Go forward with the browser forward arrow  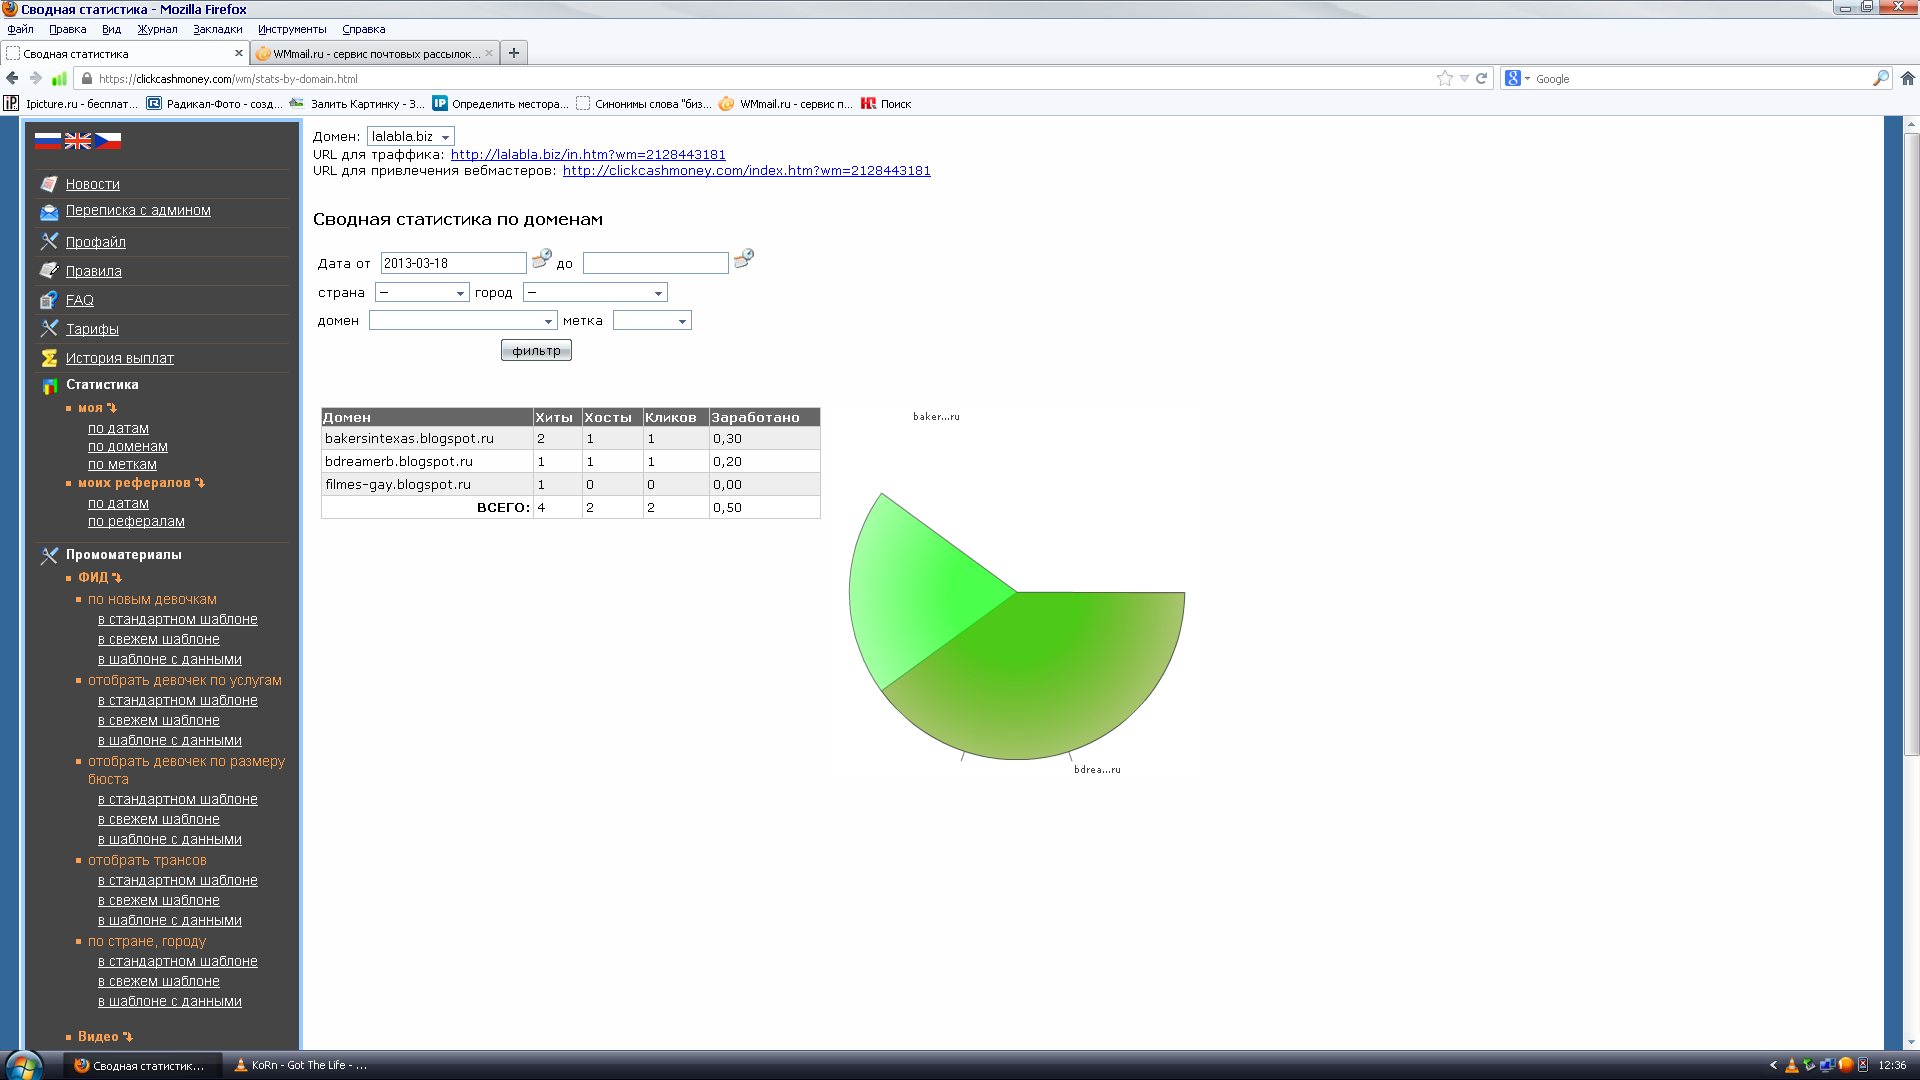[x=36, y=78]
